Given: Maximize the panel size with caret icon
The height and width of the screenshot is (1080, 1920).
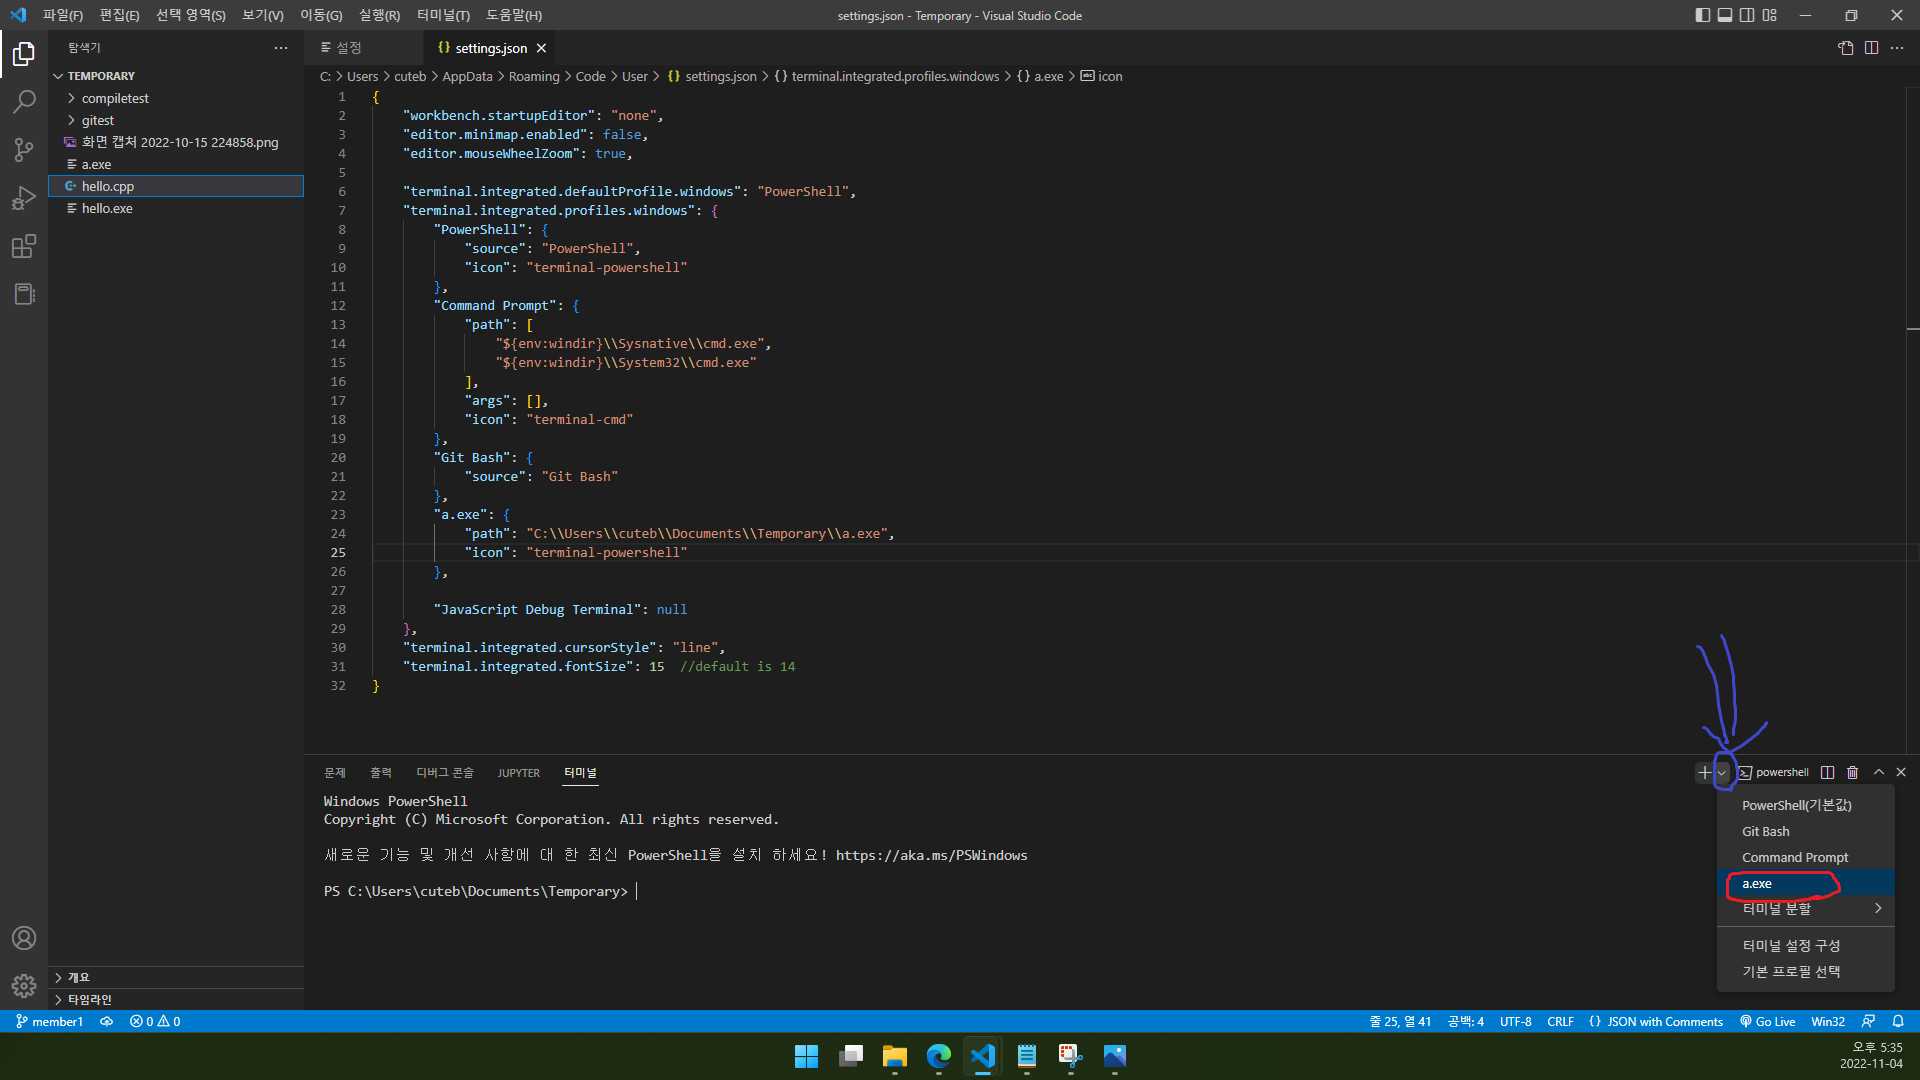Looking at the screenshot, I should coord(1879,772).
